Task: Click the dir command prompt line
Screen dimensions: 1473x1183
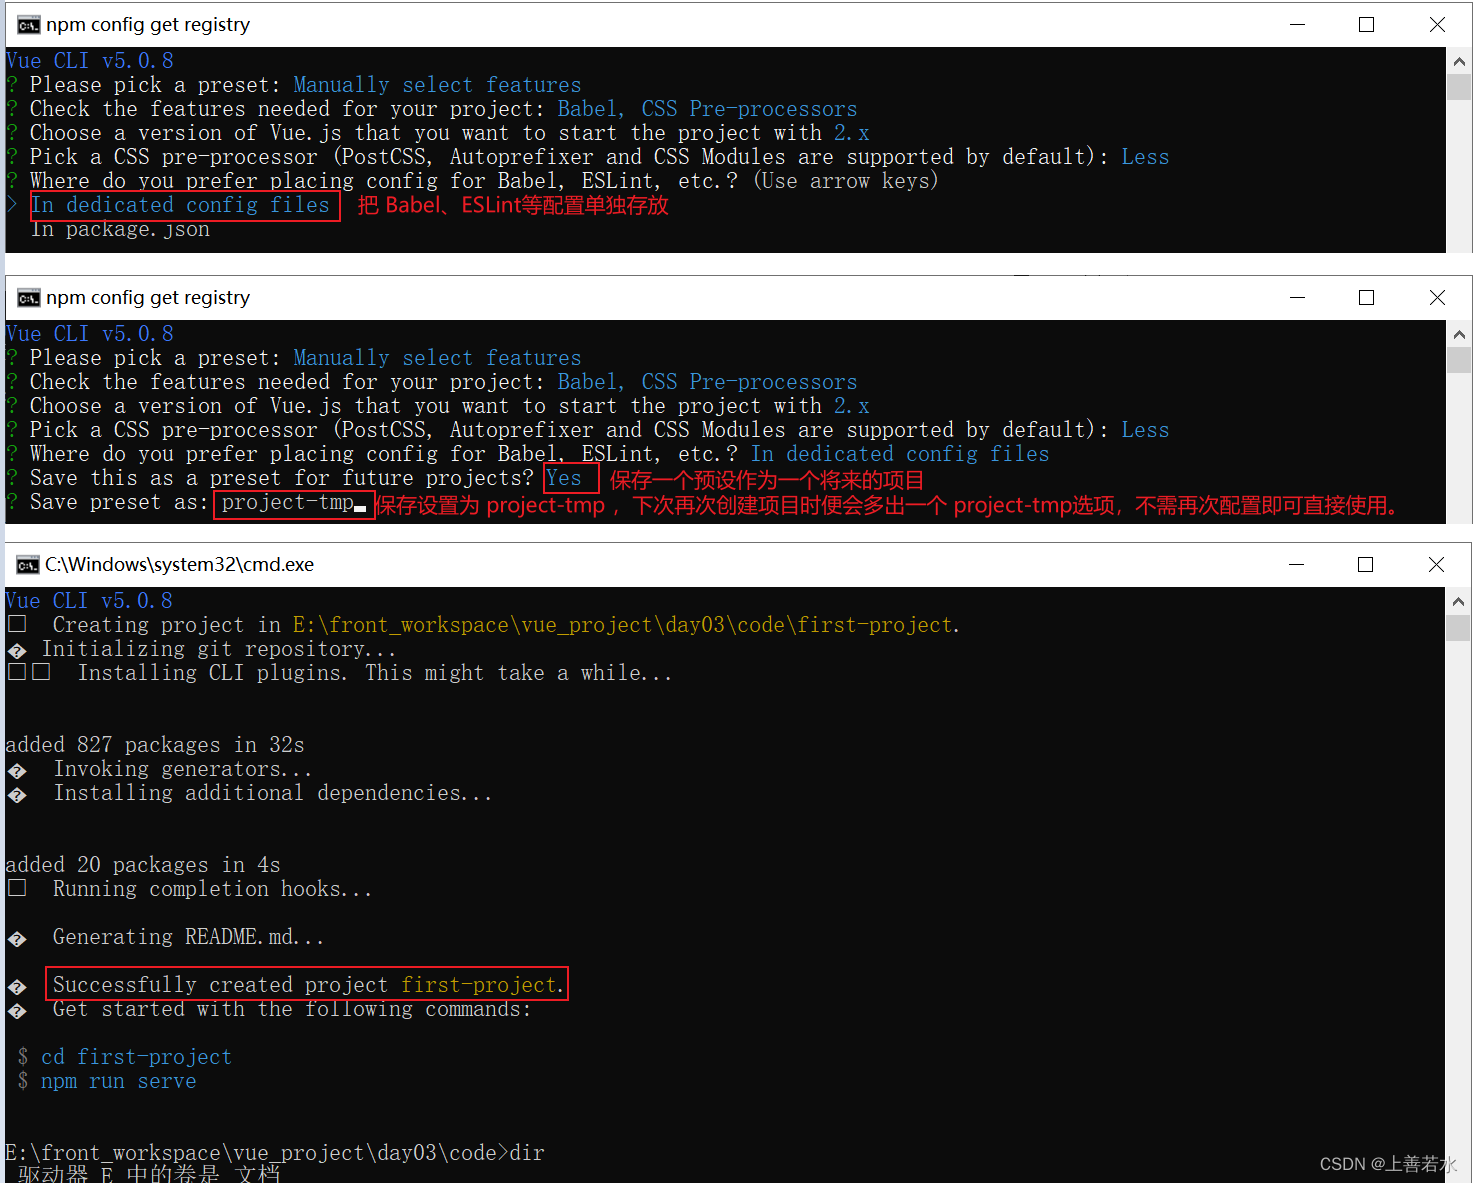Action: tap(275, 1153)
